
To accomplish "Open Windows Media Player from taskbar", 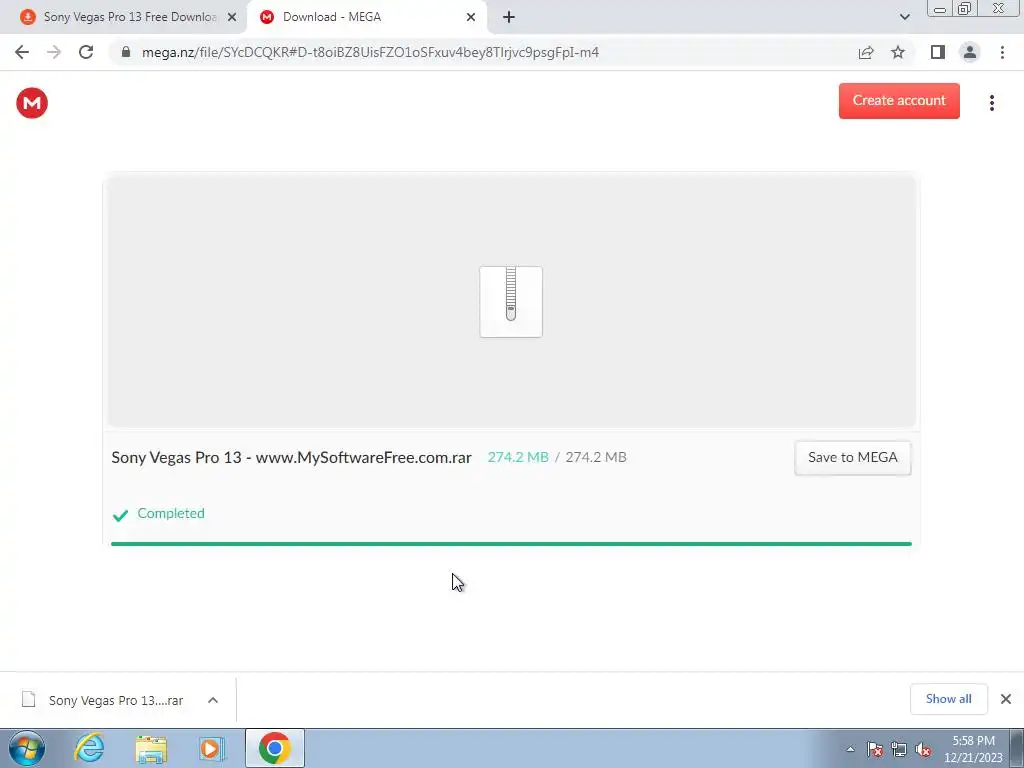I will 212,748.
